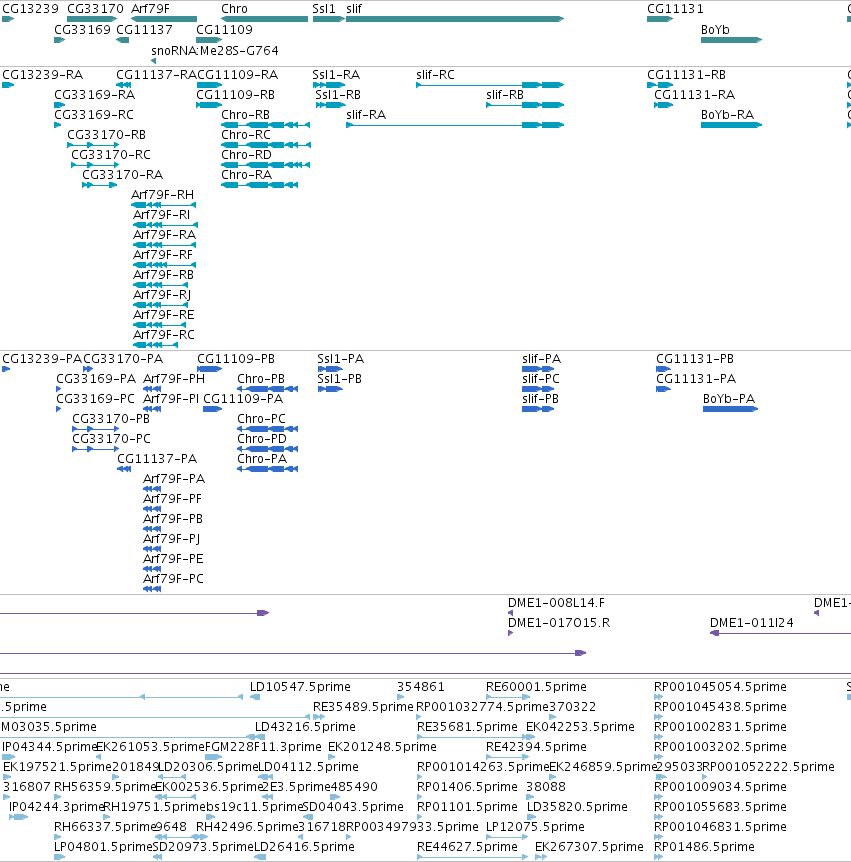Select the Arf79F gene label
The width and height of the screenshot is (851, 862).
(x=150, y=9)
